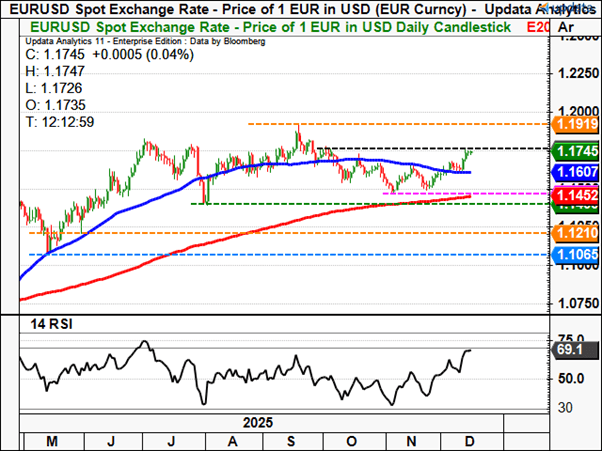Screen dimensions: 602x451
Task: Click the orange 1.1919 price label
Action: click(x=574, y=124)
